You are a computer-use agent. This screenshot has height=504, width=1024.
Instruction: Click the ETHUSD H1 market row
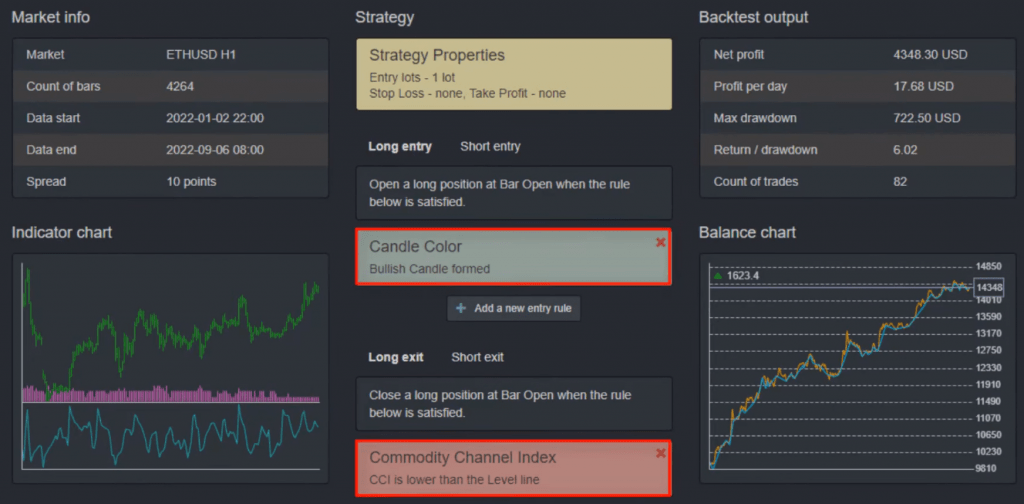click(170, 54)
